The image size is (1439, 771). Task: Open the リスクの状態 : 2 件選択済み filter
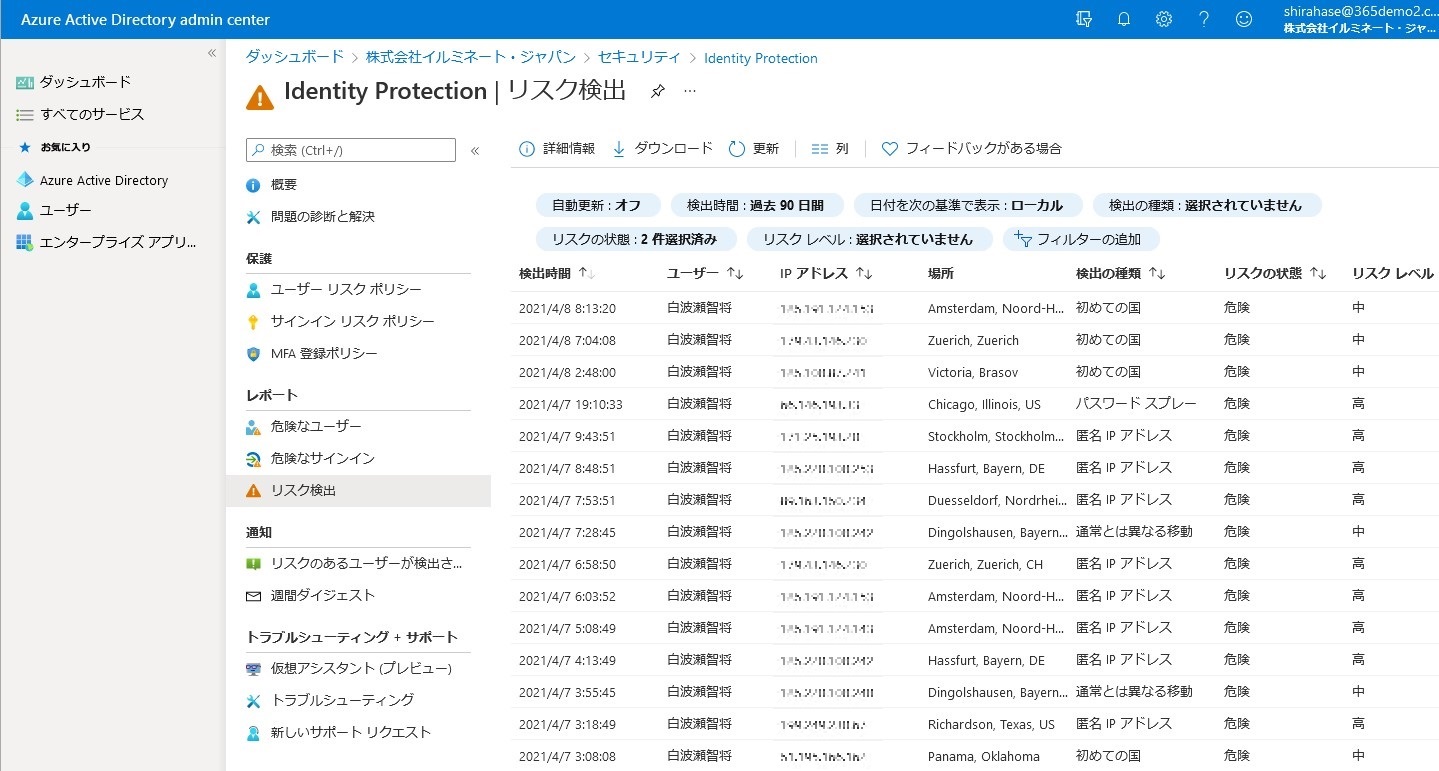click(x=636, y=239)
